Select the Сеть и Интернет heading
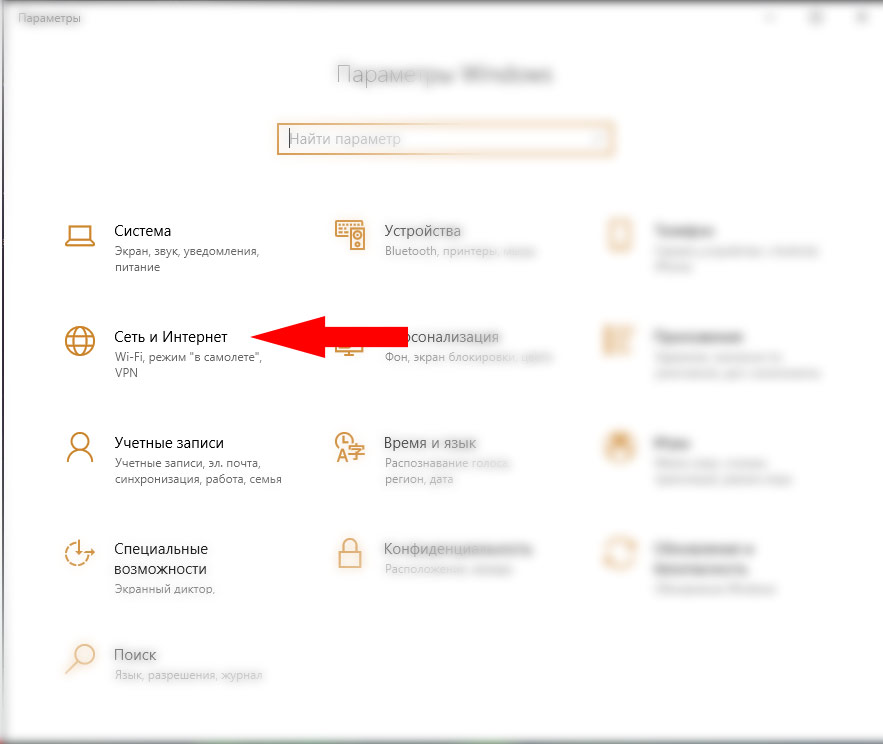This screenshot has width=883, height=744. 171,337
